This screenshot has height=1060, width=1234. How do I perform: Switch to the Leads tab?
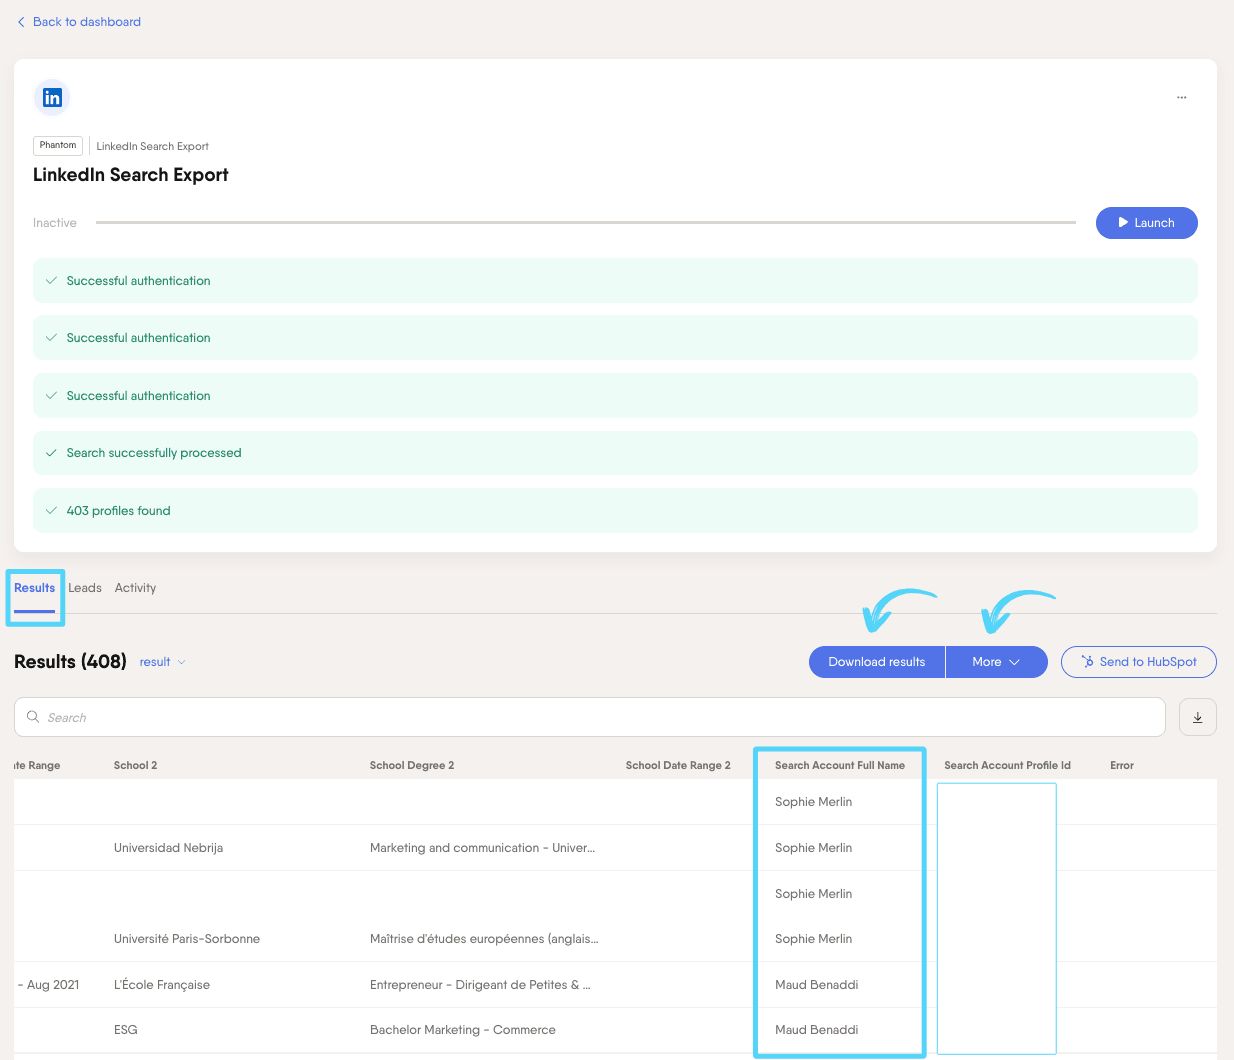pyautogui.click(x=85, y=588)
